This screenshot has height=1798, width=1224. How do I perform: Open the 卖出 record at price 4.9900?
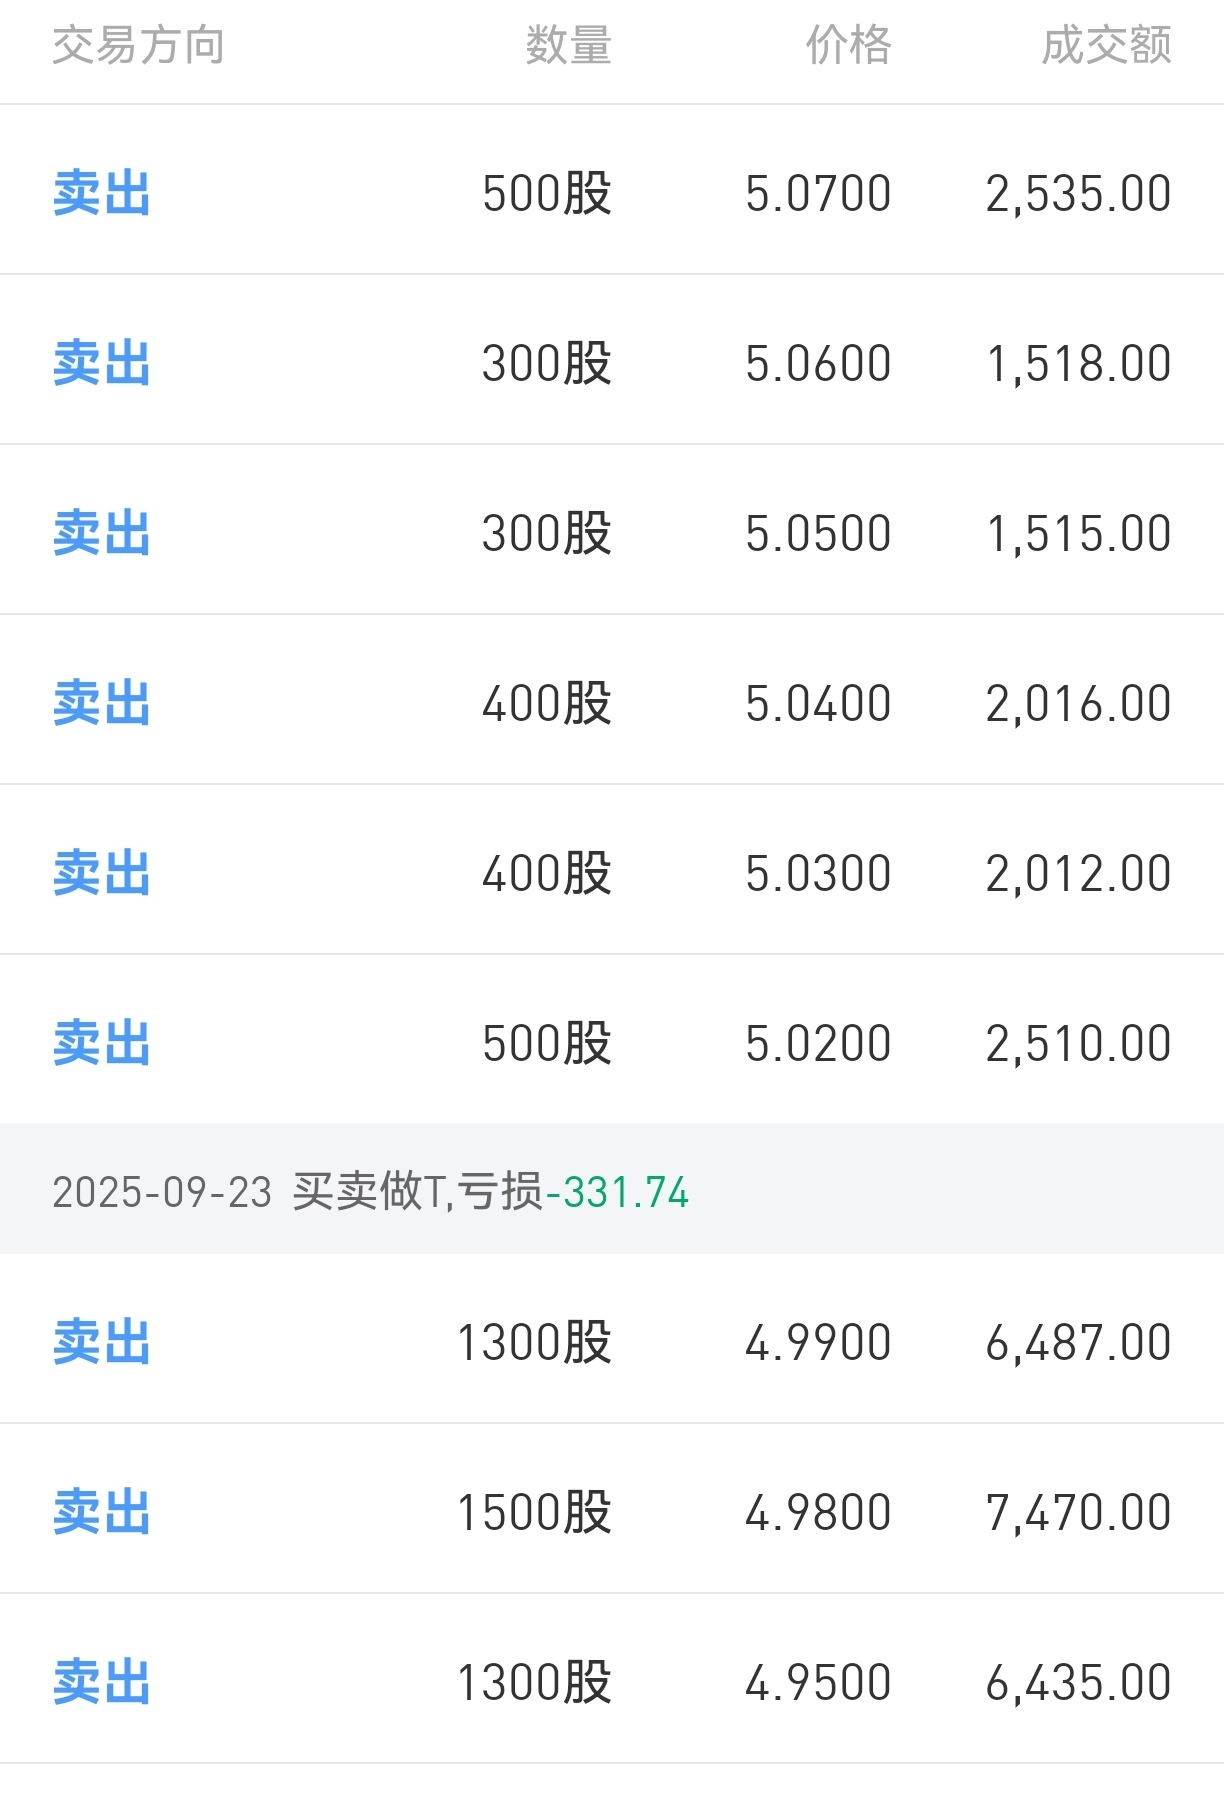point(612,1339)
